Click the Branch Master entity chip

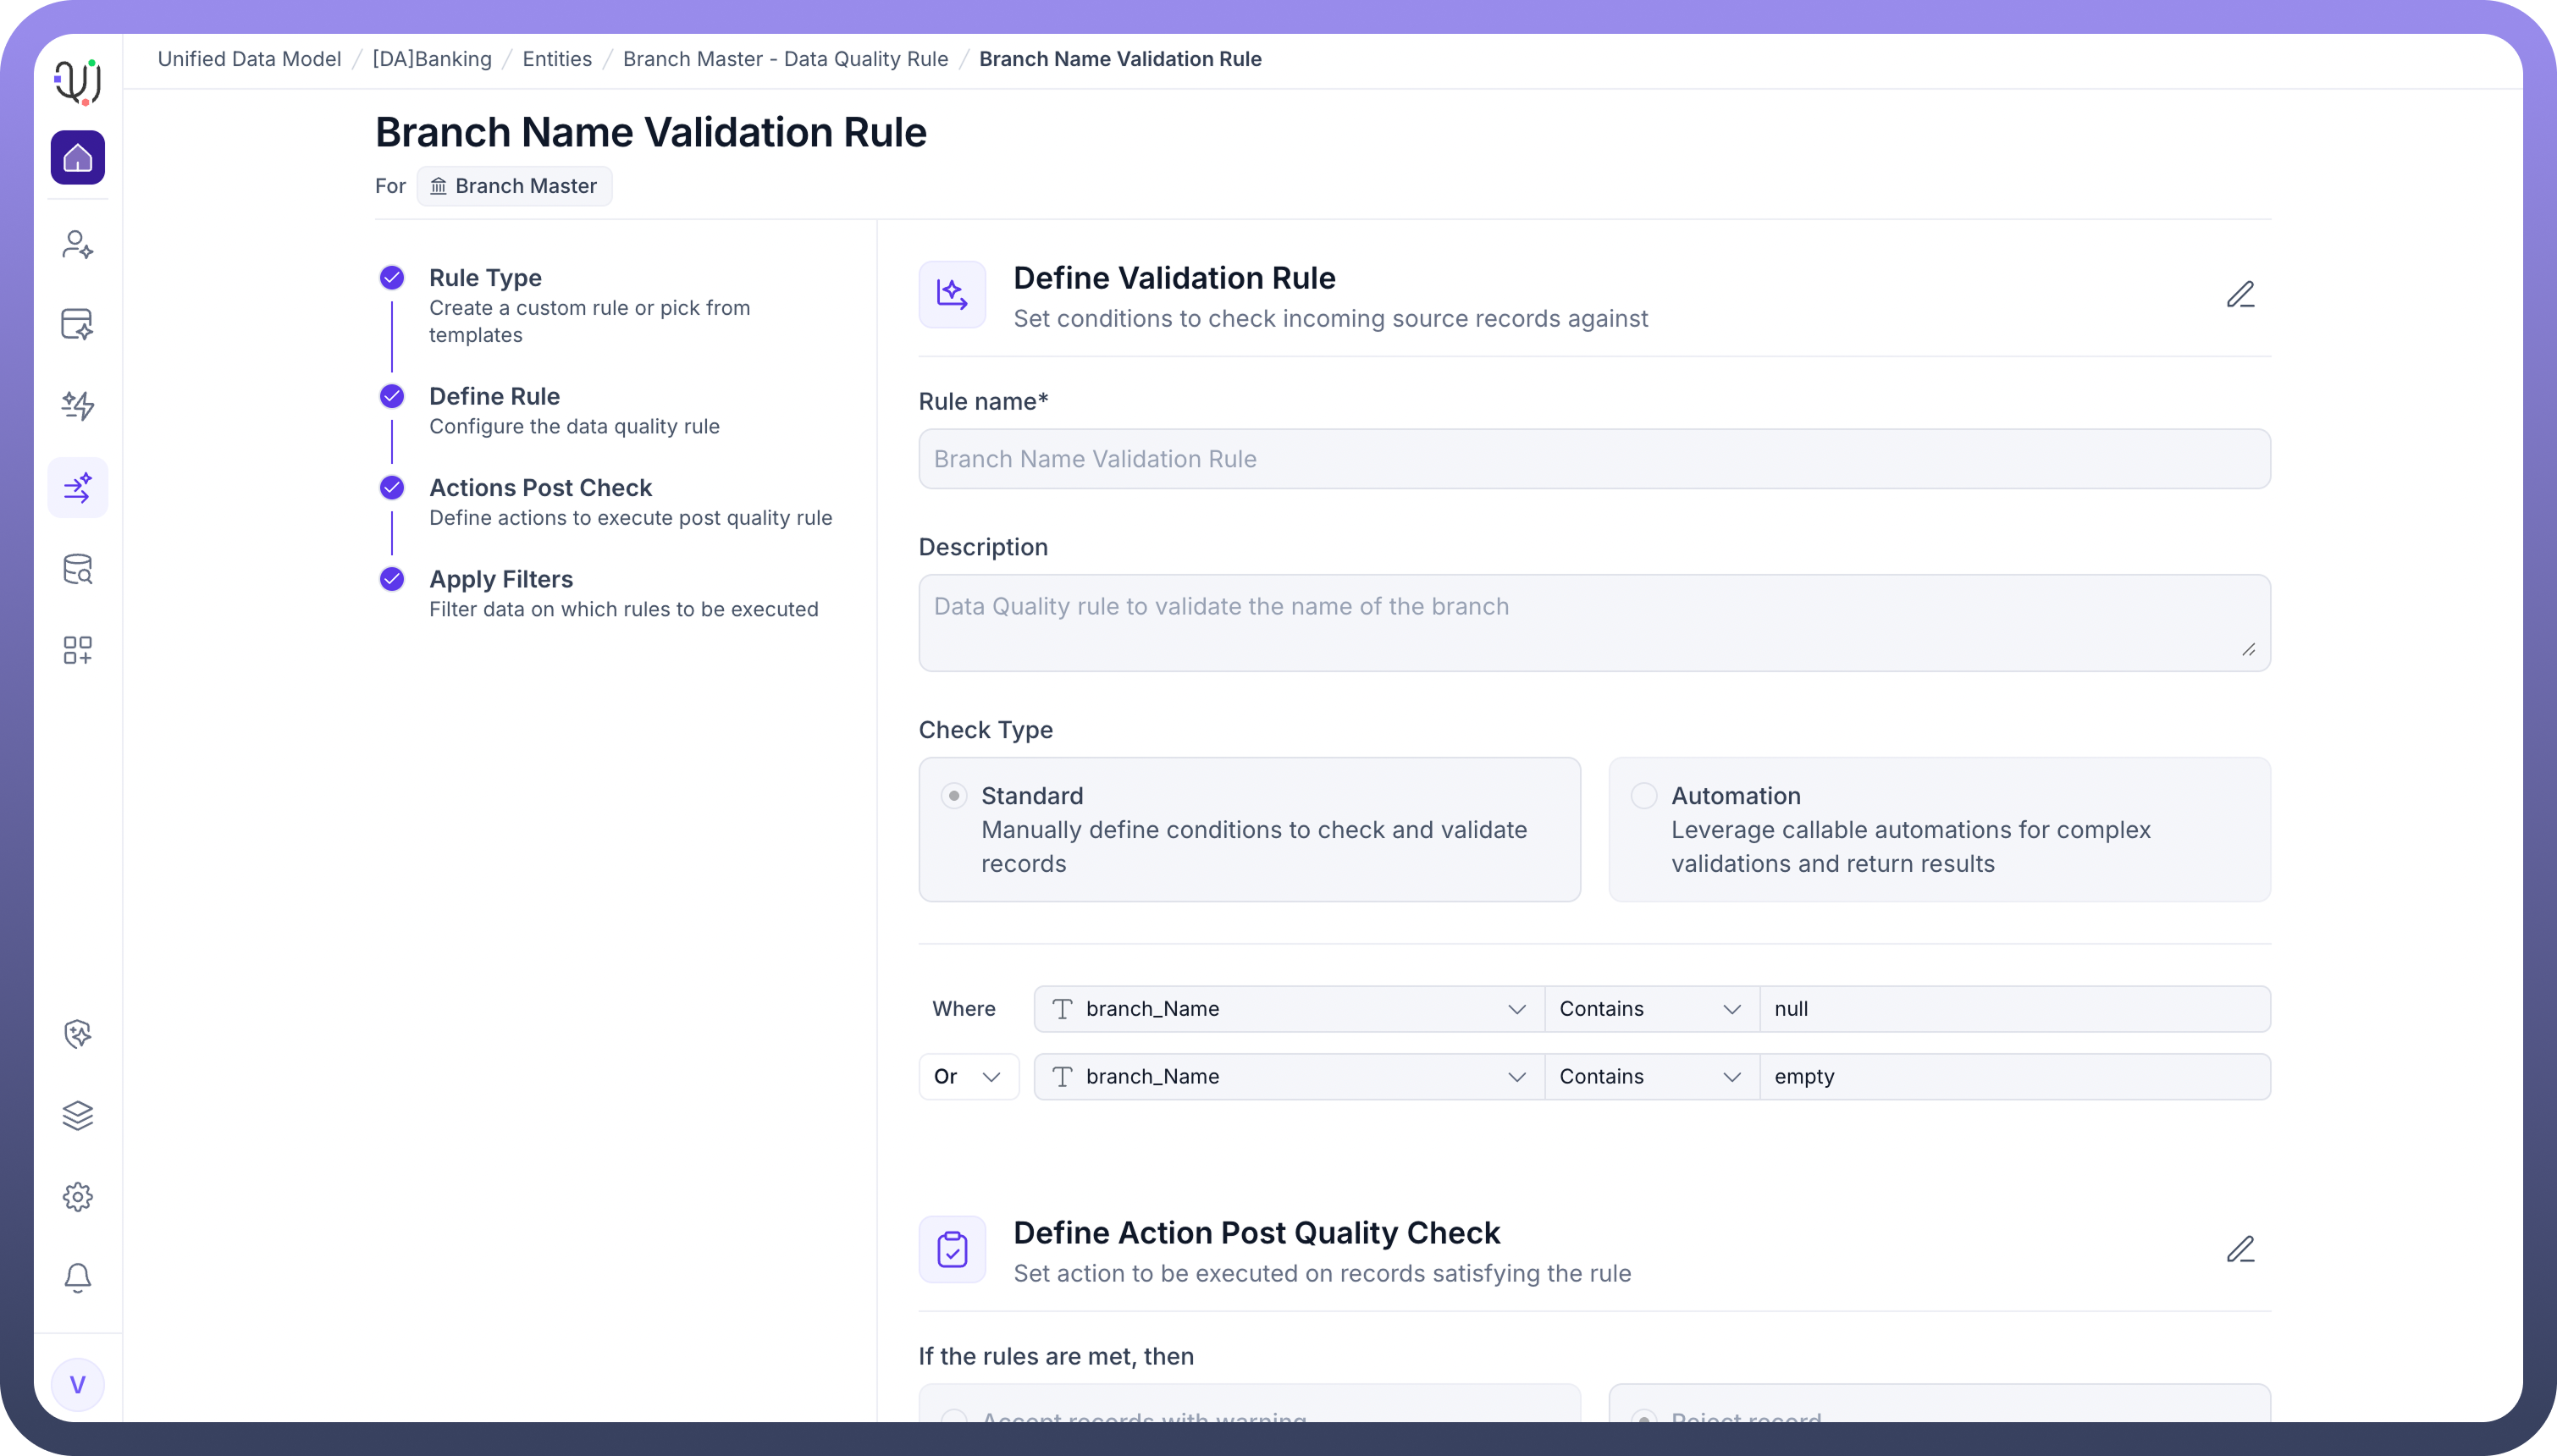click(x=514, y=186)
